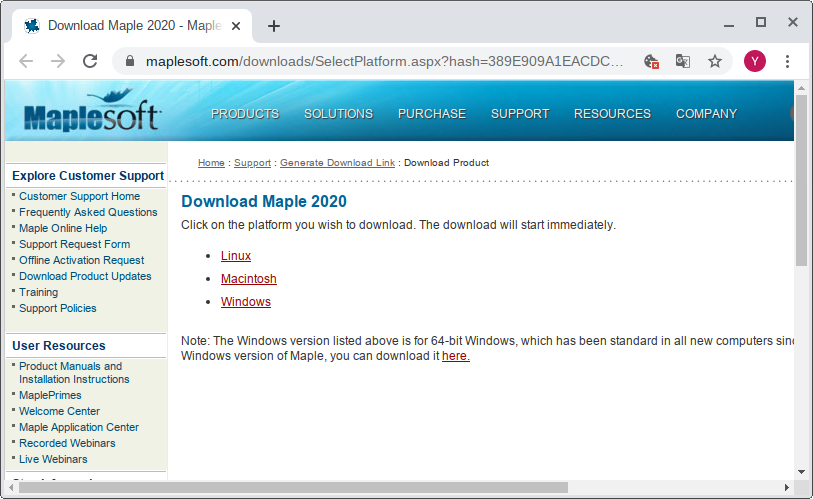Viewport: 813px width, 499px height.
Task: Click the scroll right arrow
Action: click(x=787, y=488)
